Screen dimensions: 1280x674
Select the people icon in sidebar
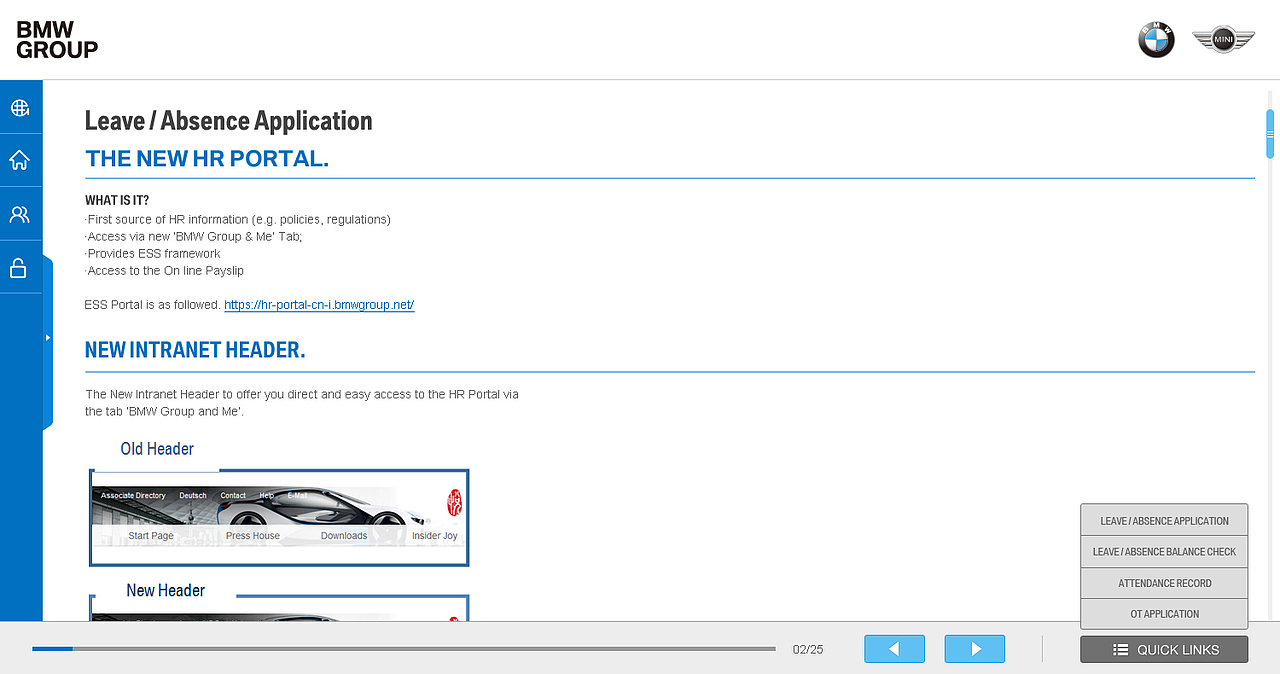point(20,214)
